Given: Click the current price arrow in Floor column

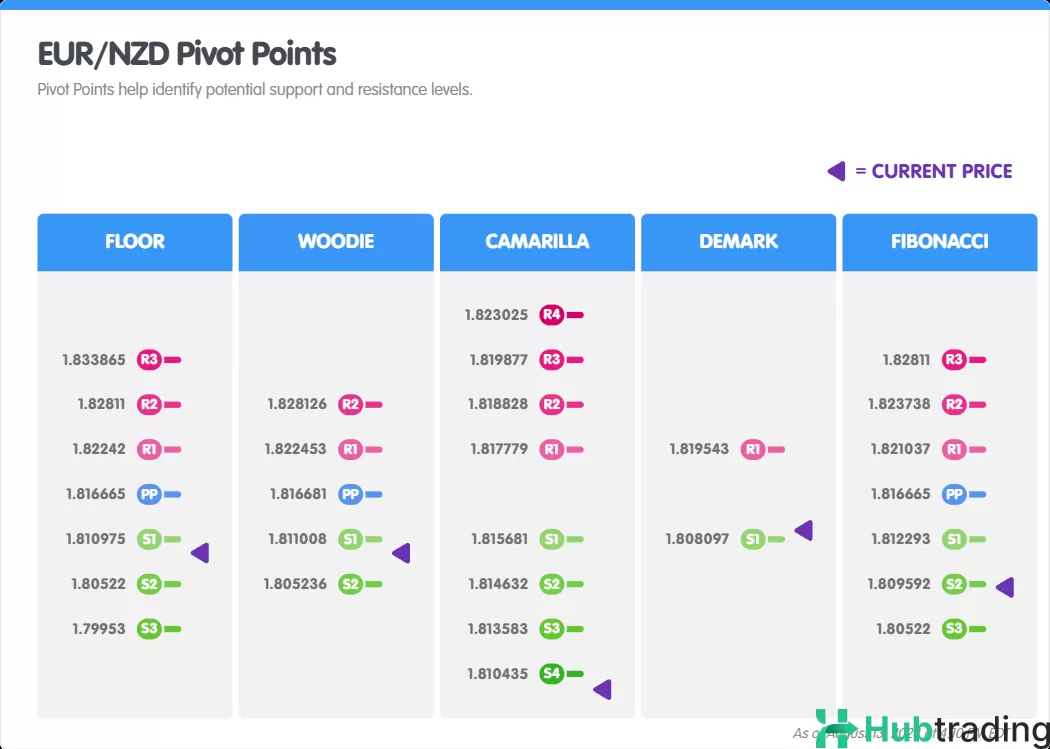Looking at the screenshot, I should tap(200, 552).
